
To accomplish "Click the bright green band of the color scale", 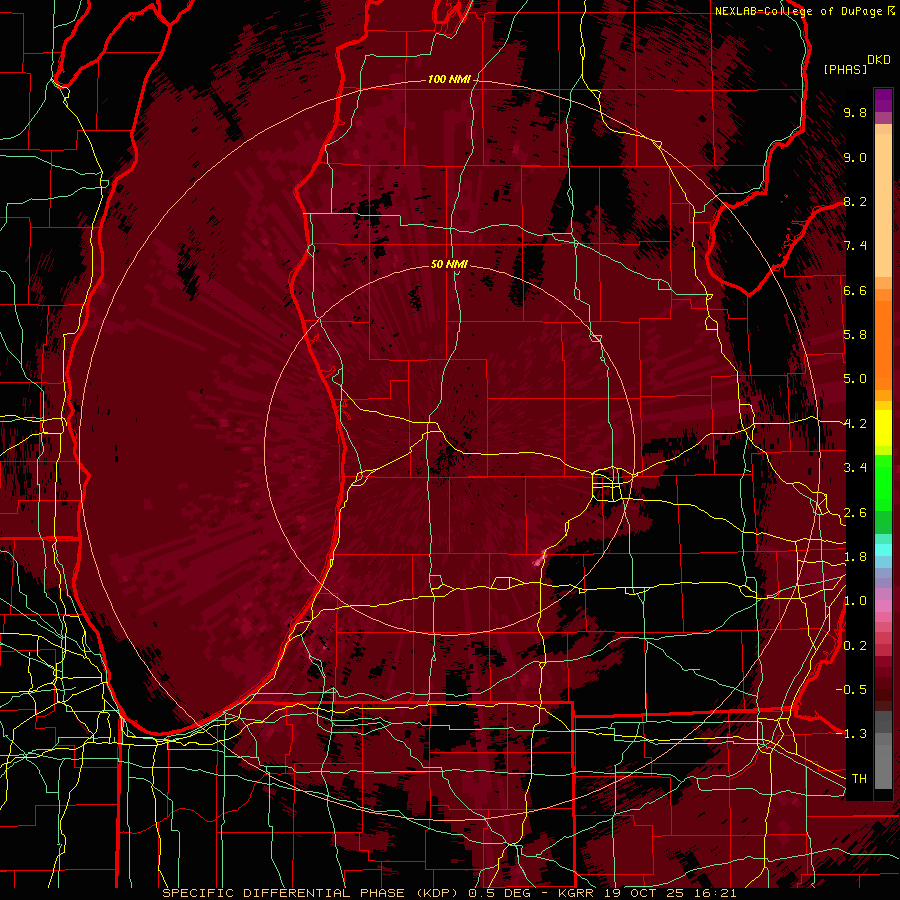I will [x=883, y=482].
